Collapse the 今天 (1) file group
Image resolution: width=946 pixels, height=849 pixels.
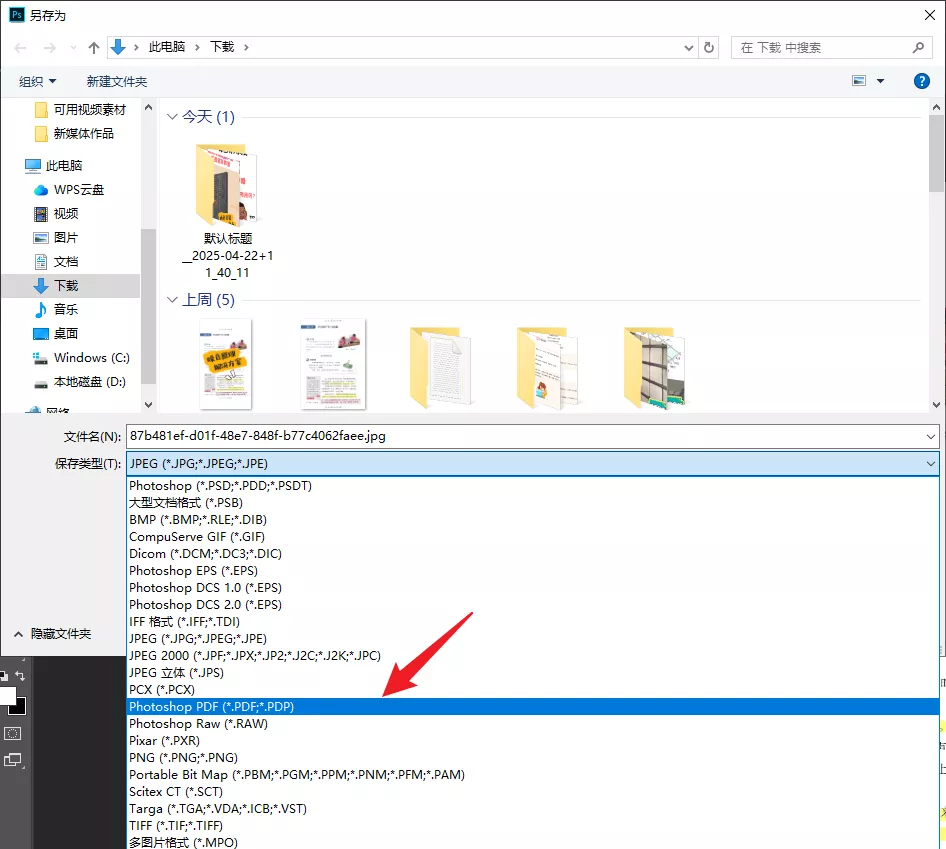tap(174, 116)
